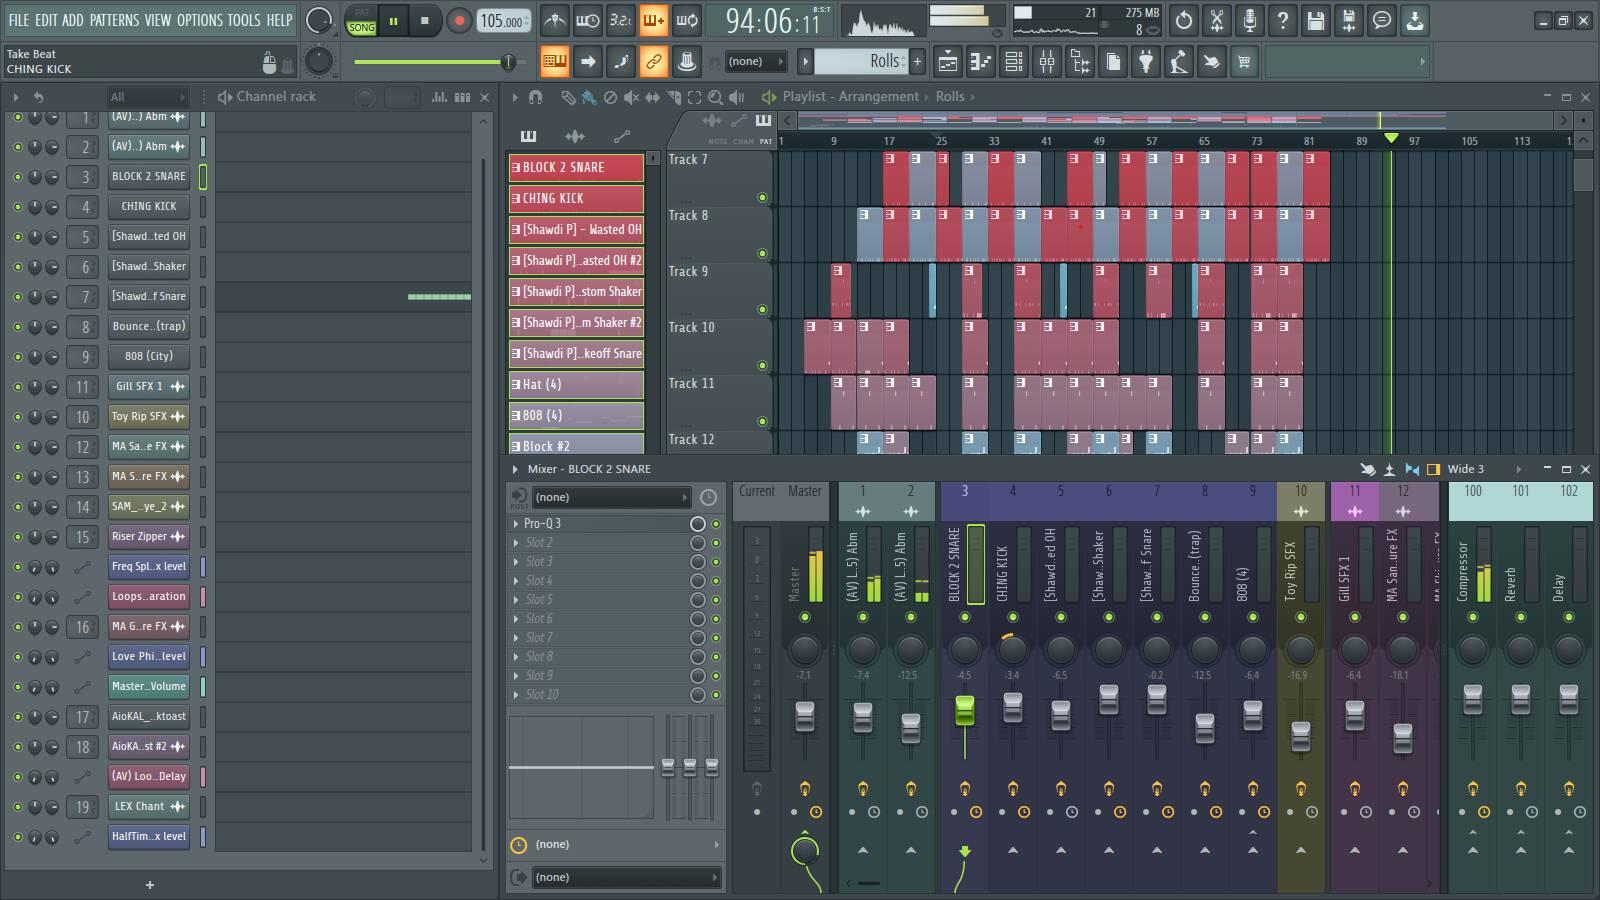Select the Hat (4) pattern in picker
The image size is (1600, 900).
(576, 384)
